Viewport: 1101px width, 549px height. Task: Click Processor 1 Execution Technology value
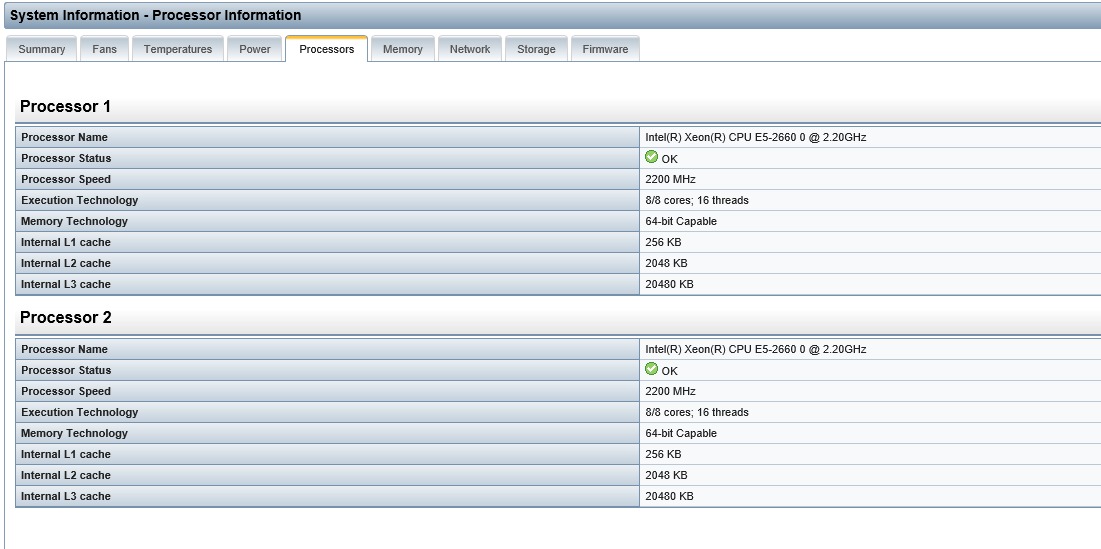tap(697, 200)
